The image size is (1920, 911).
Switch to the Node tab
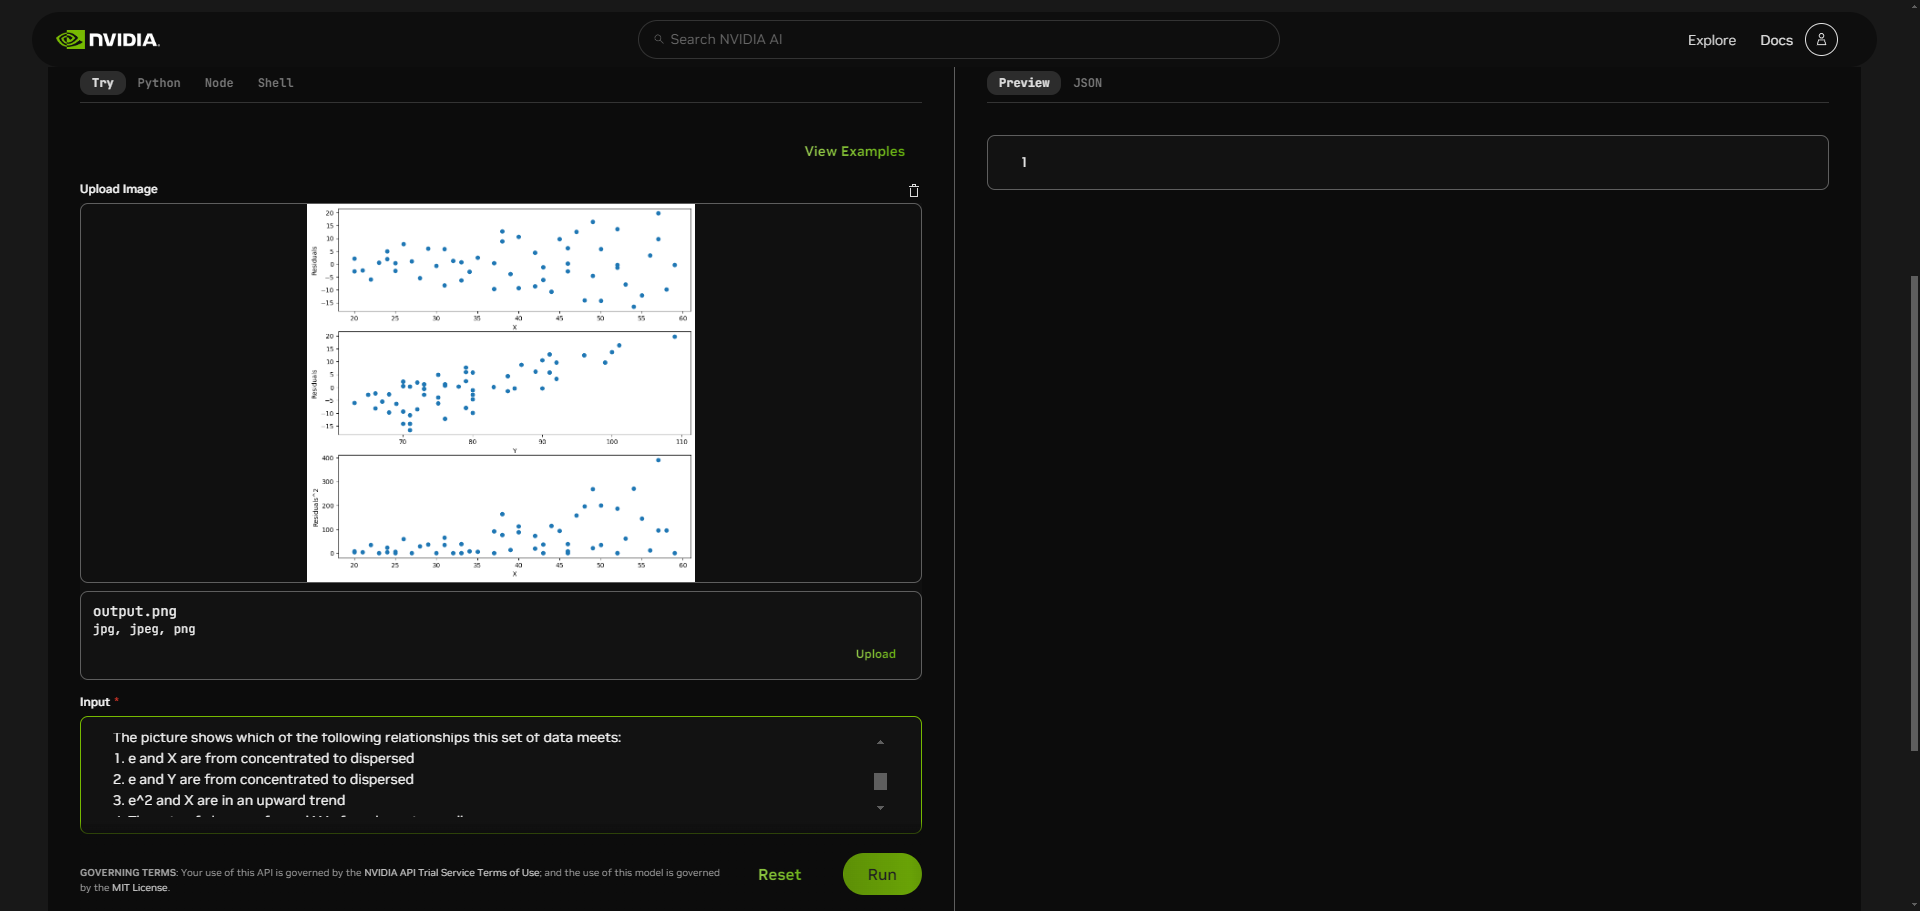point(219,83)
